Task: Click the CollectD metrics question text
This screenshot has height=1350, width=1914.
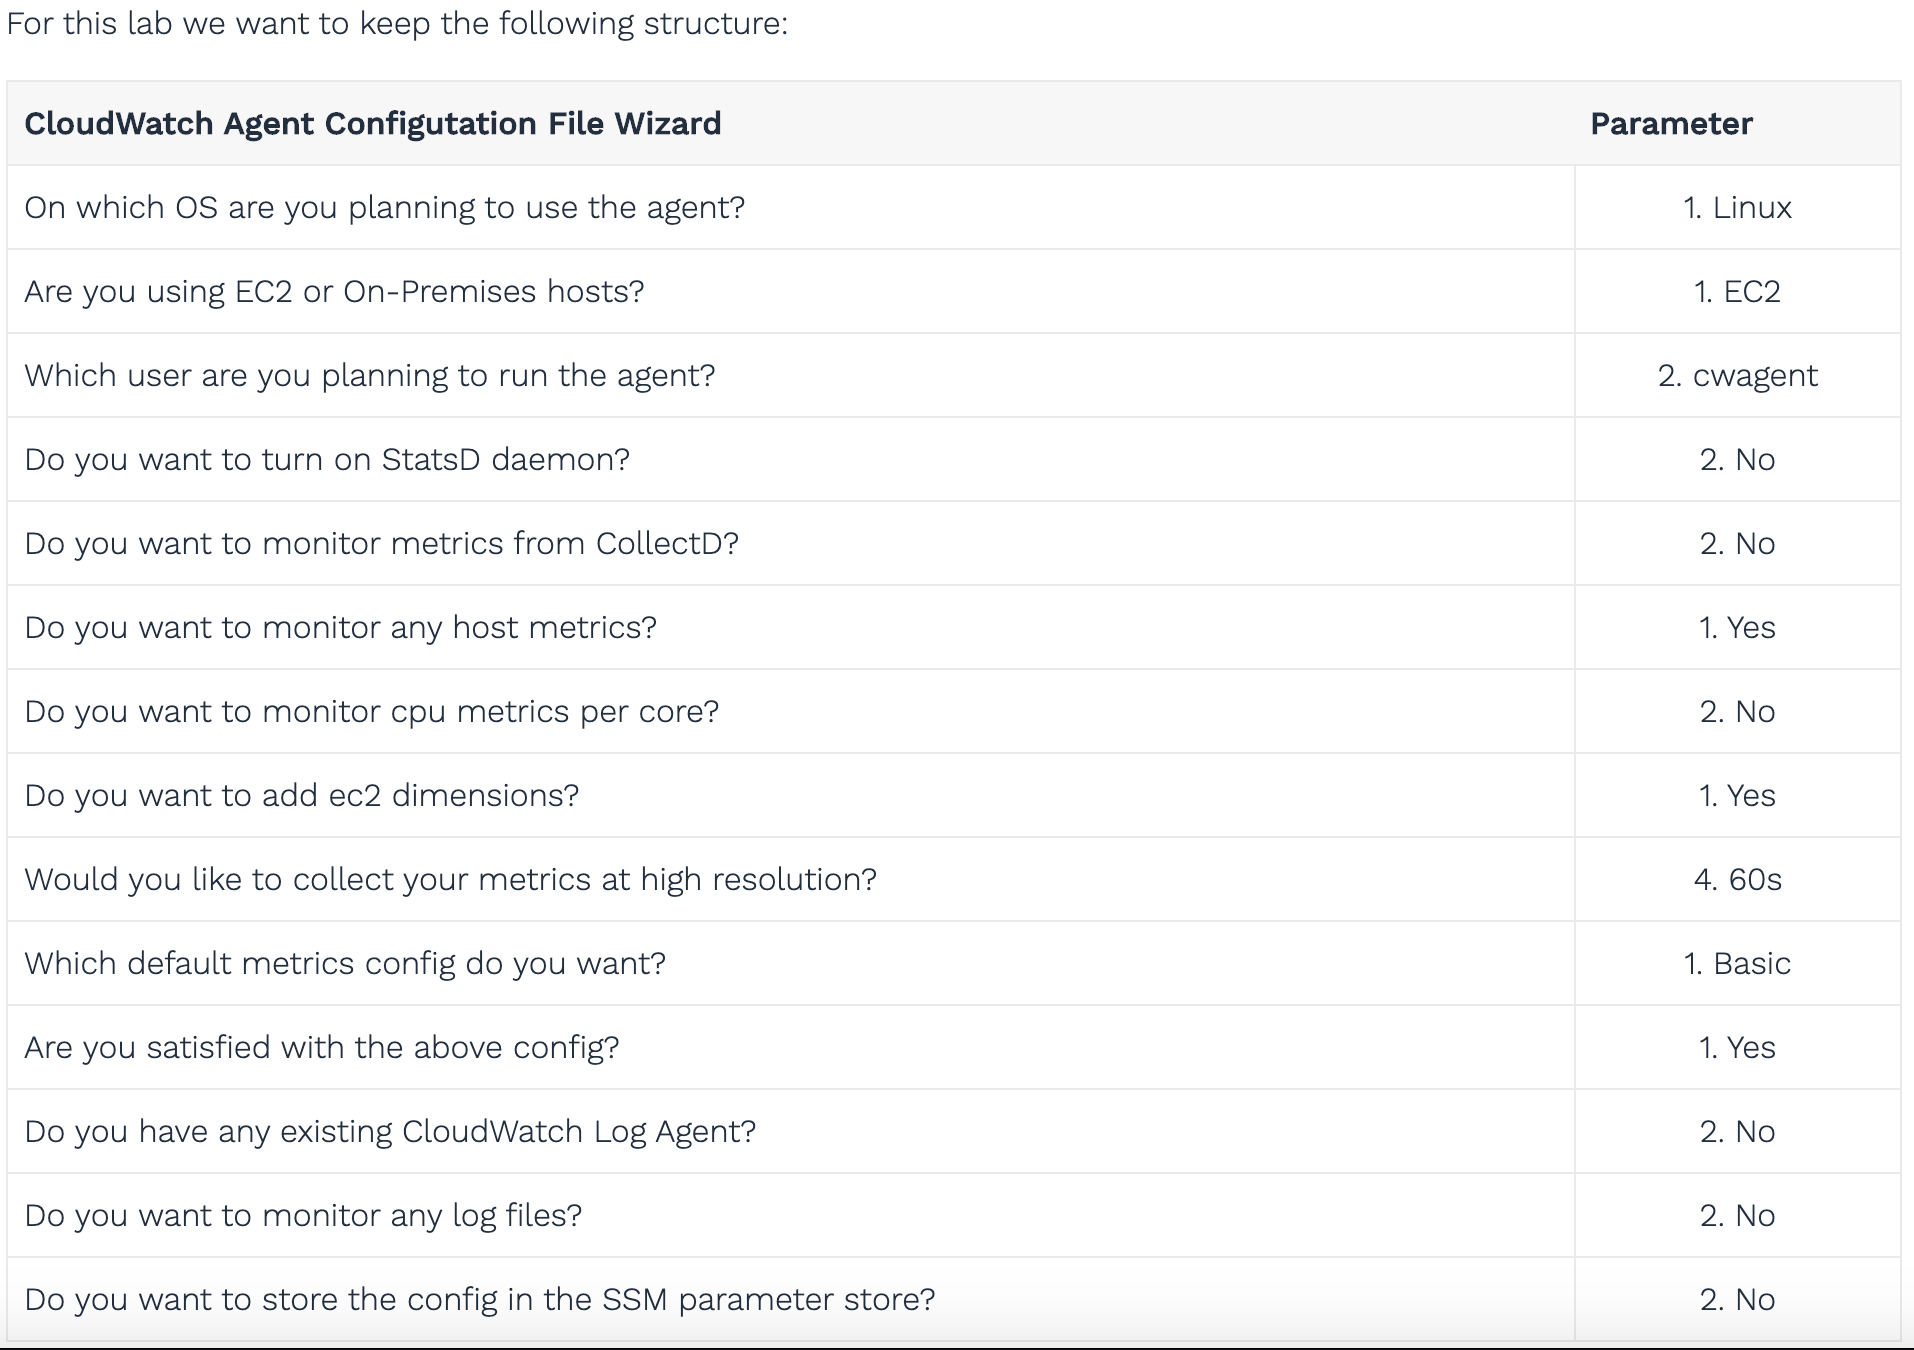Action: click(x=381, y=544)
